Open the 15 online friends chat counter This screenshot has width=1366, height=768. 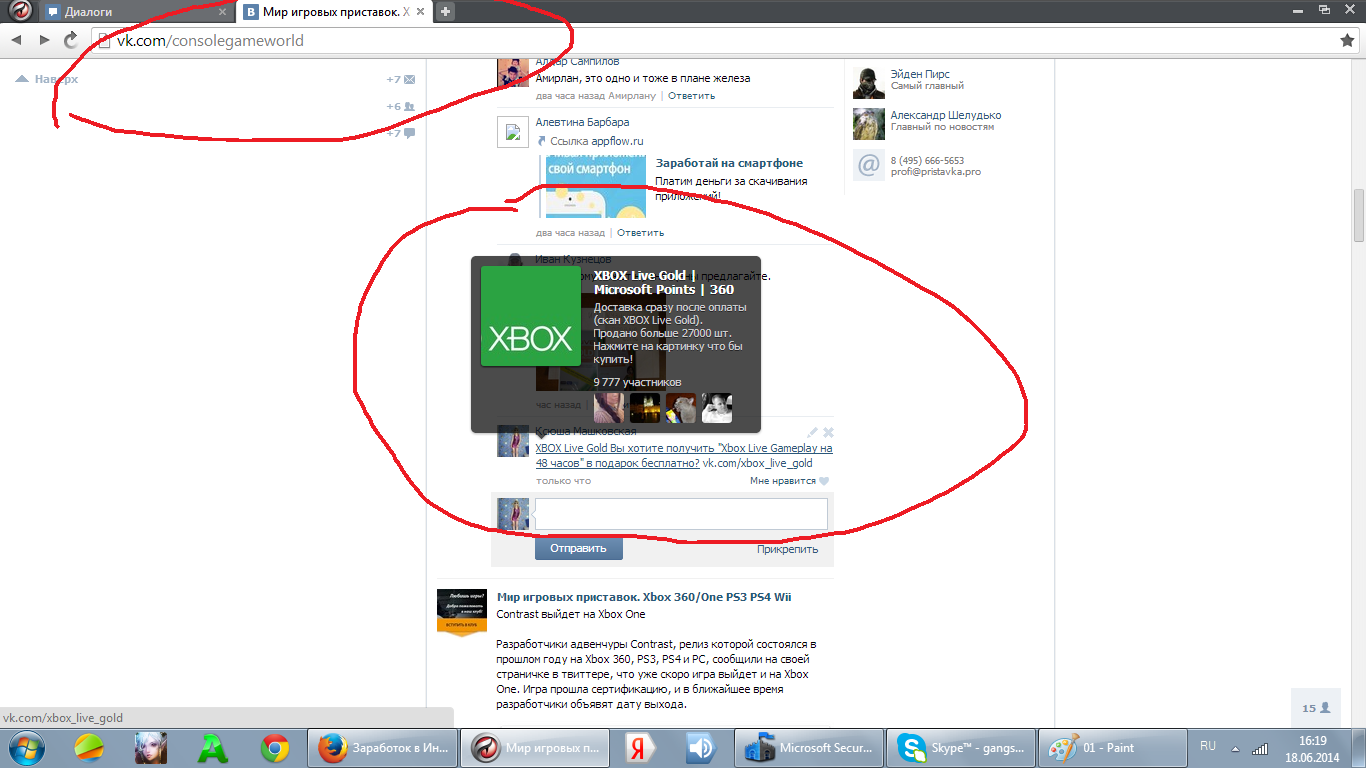[x=1316, y=707]
